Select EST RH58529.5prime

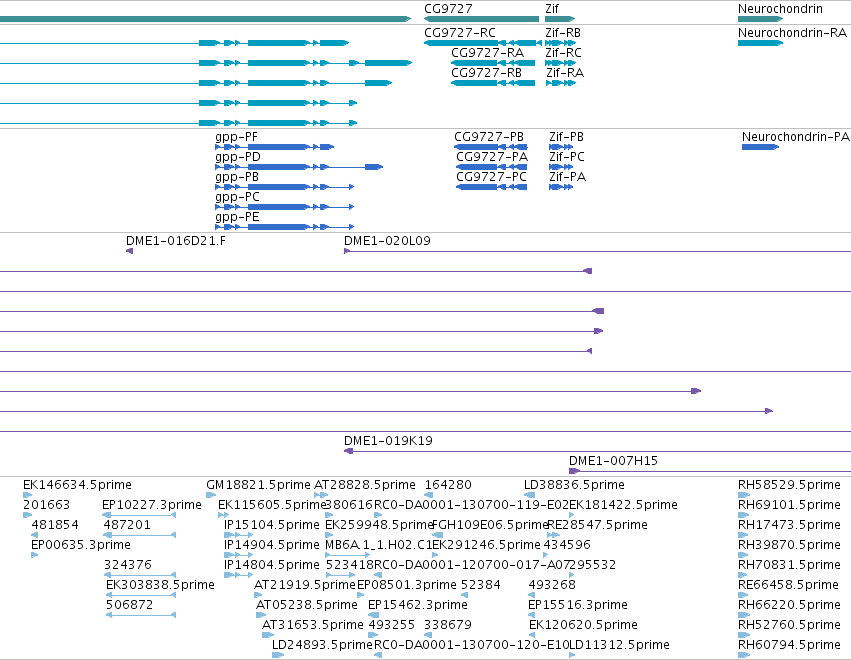point(789,485)
